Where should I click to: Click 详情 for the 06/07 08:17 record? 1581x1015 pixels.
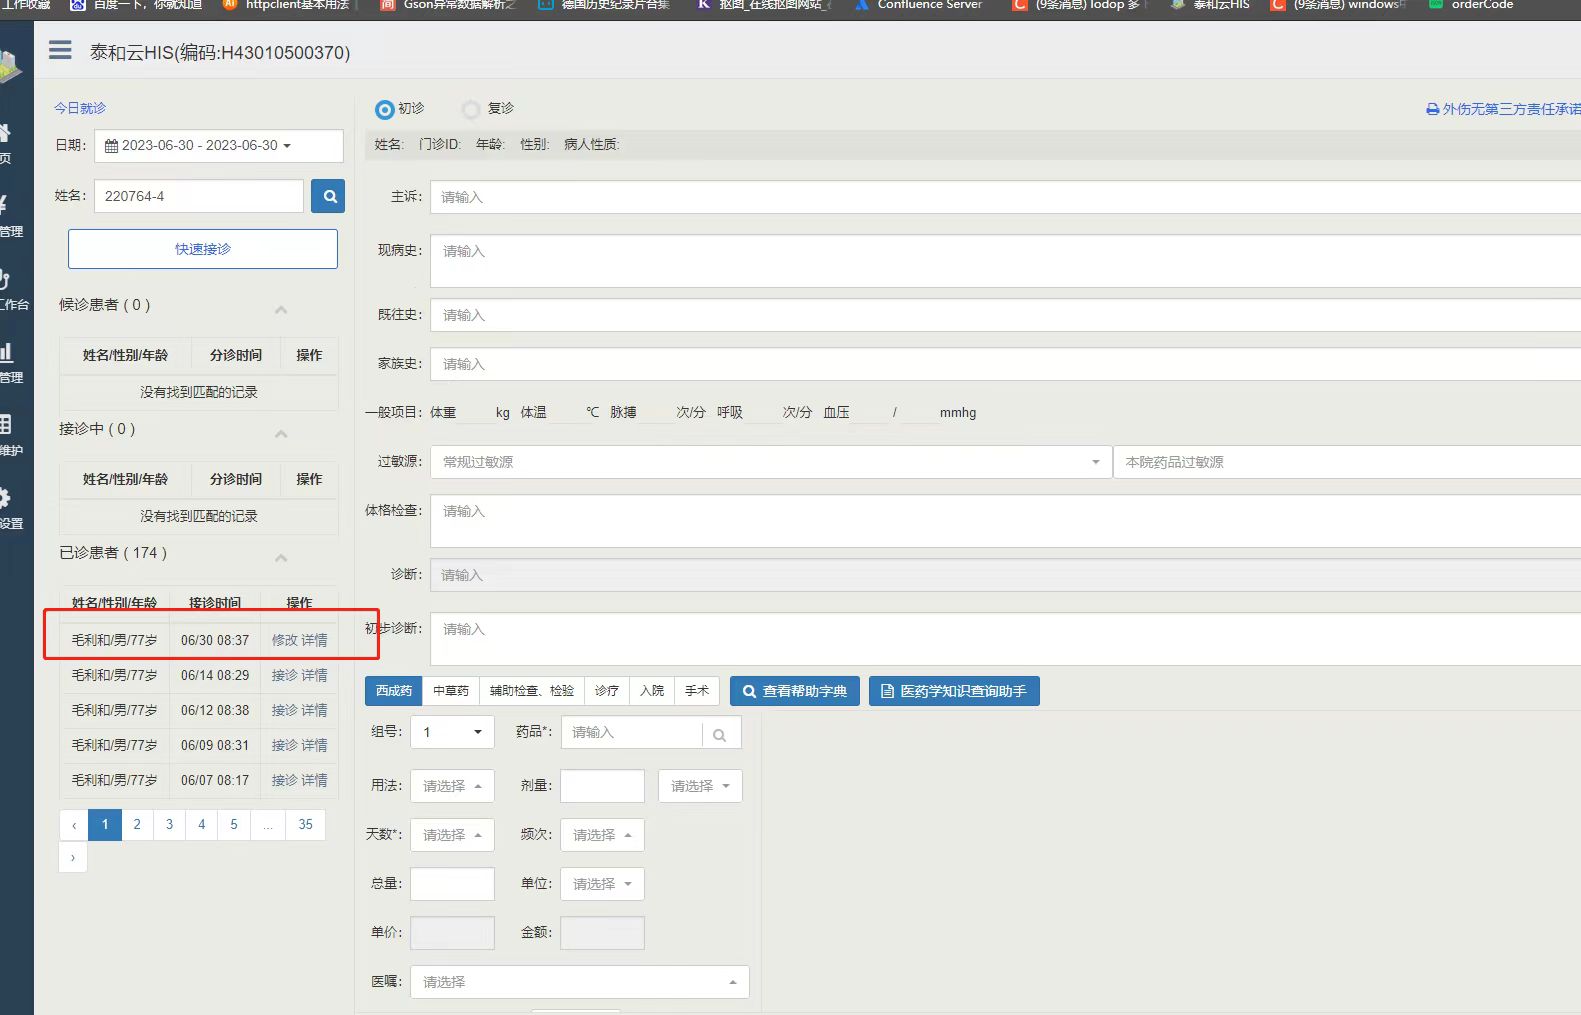tap(314, 780)
